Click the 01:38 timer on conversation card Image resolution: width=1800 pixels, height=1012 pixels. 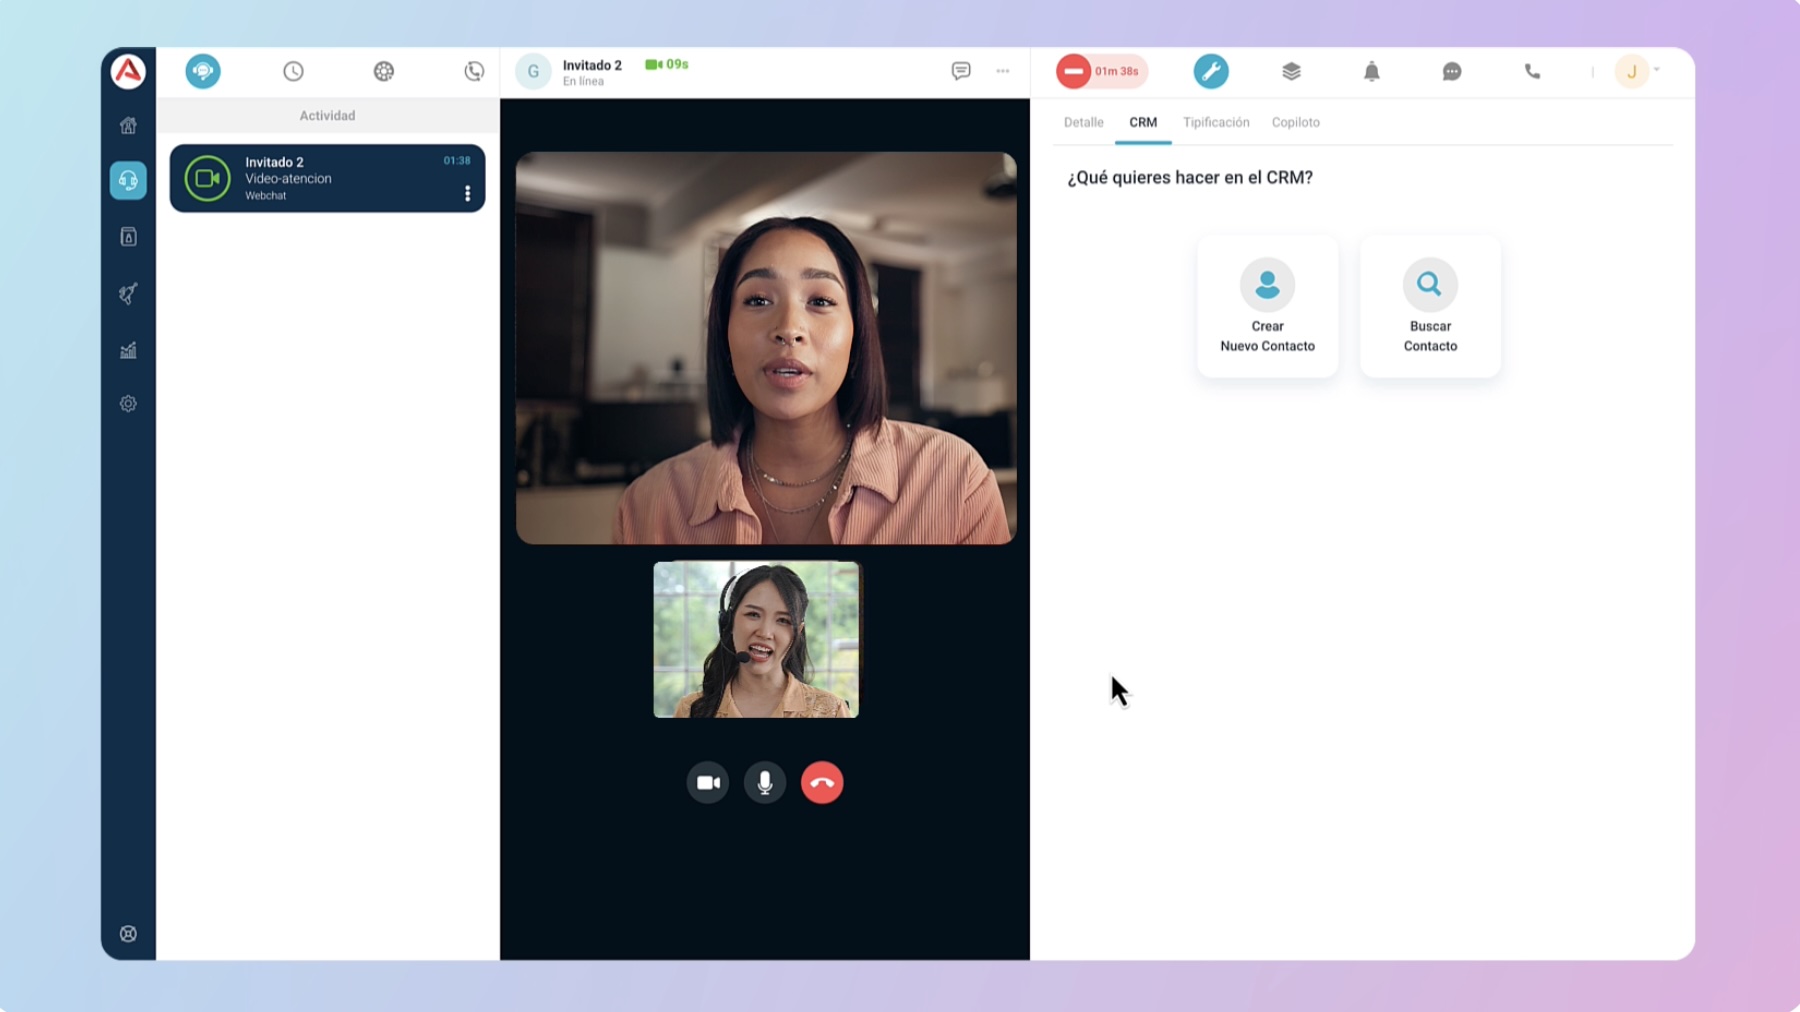(457, 160)
